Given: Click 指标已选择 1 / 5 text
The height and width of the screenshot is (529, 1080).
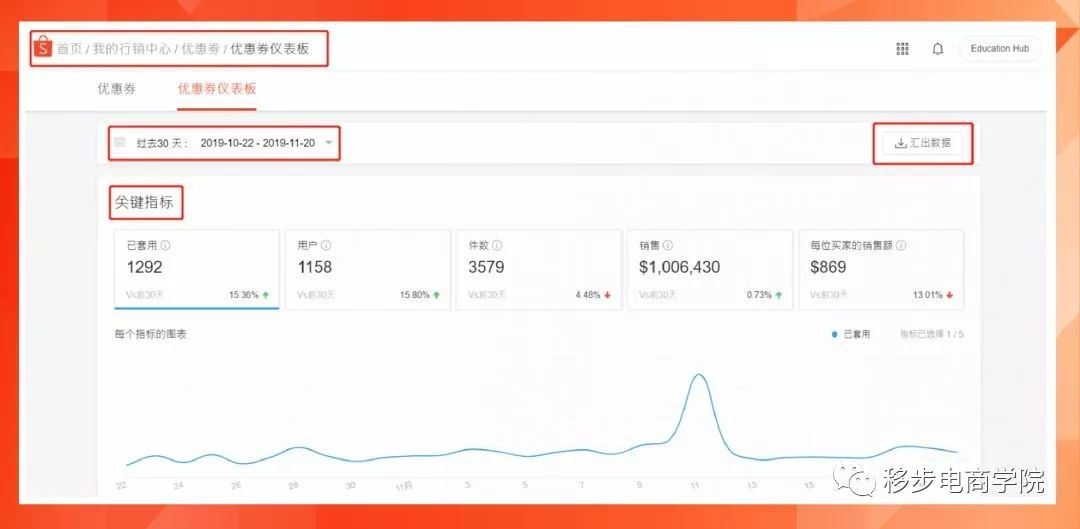Looking at the screenshot, I should (x=932, y=334).
